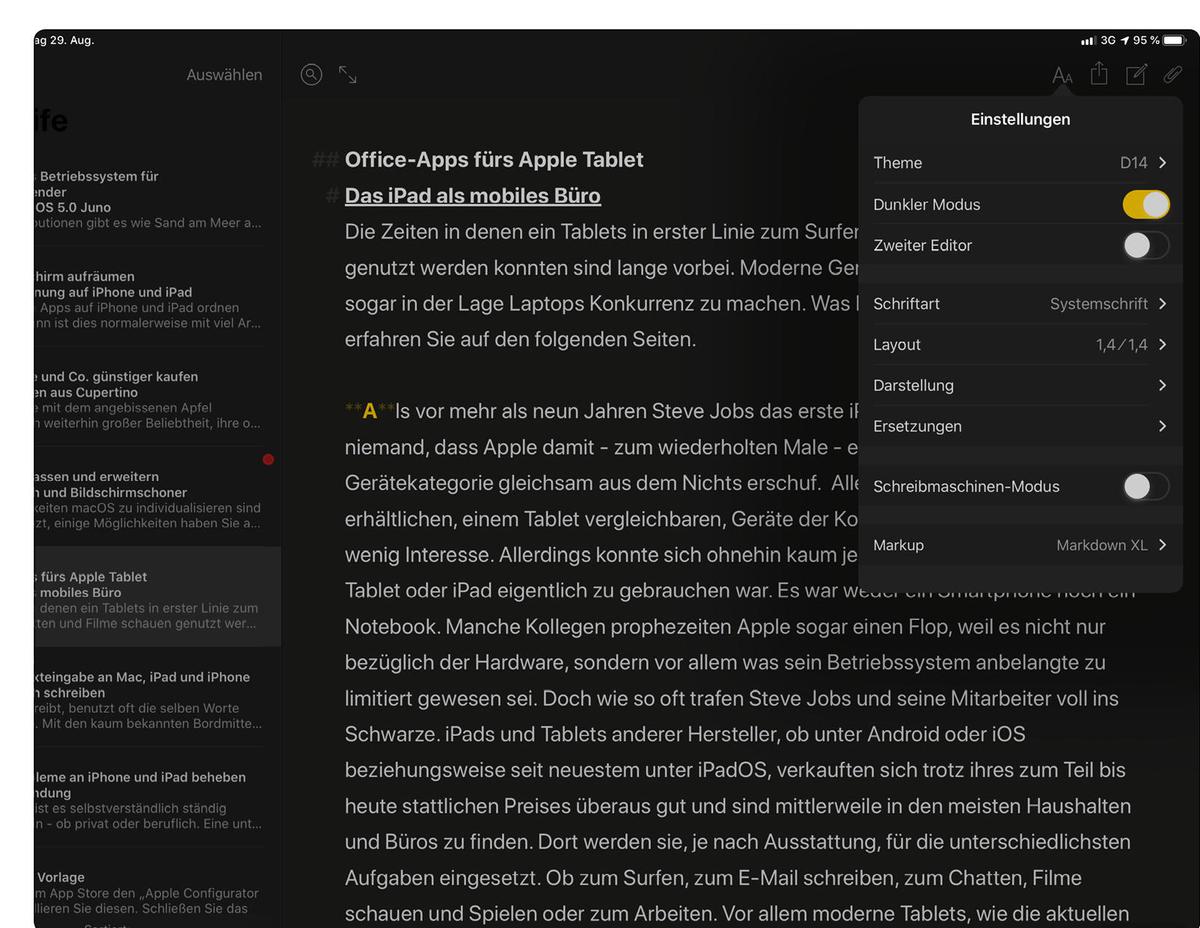Tap the share export icon
The height and width of the screenshot is (928, 1200).
pos(1099,74)
